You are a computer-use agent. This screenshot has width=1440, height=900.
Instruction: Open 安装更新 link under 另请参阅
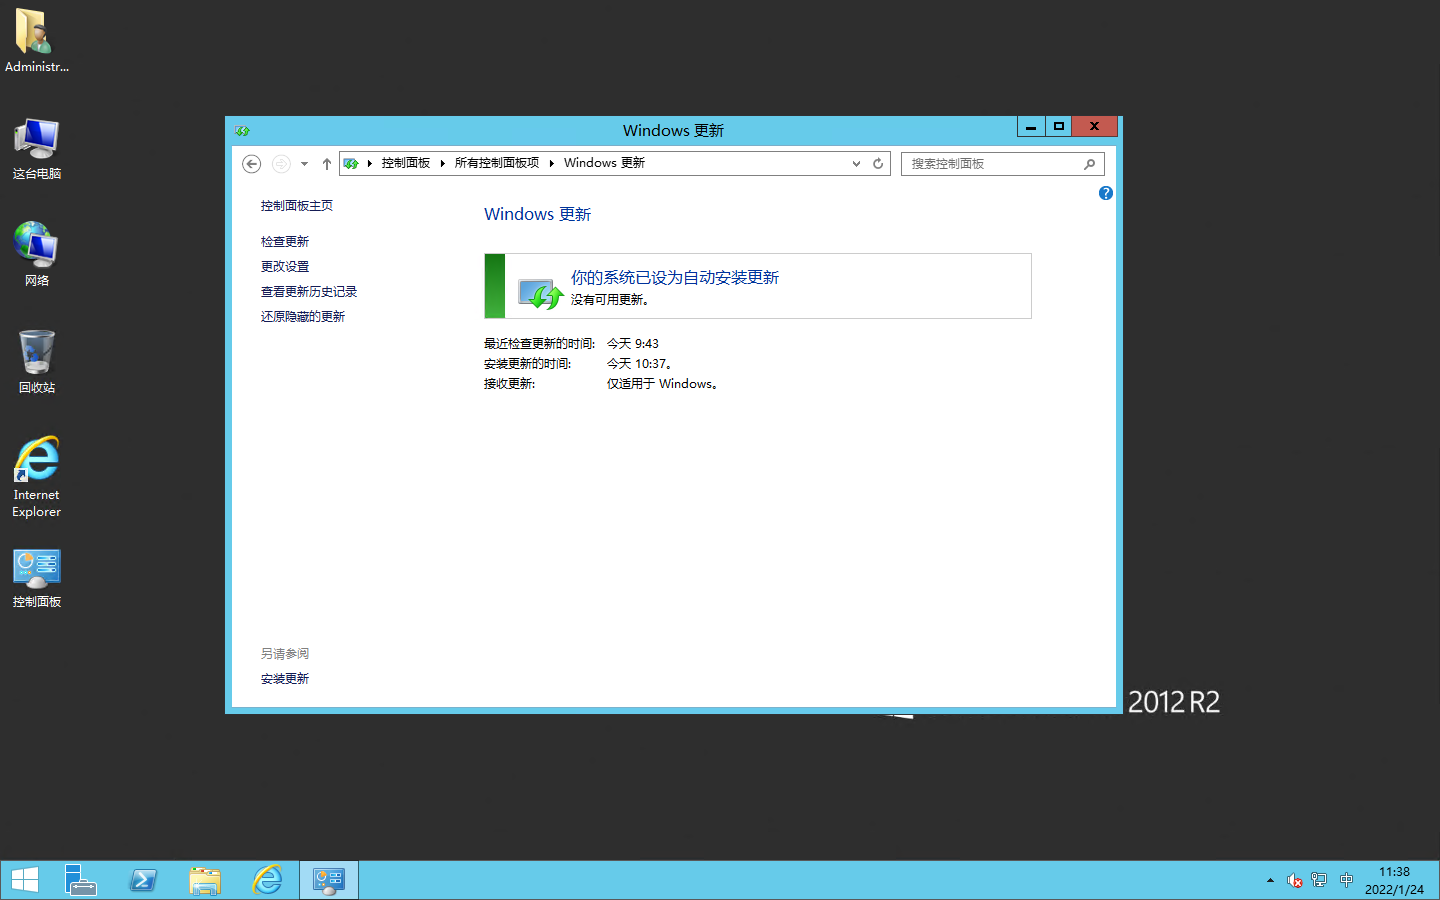285,679
